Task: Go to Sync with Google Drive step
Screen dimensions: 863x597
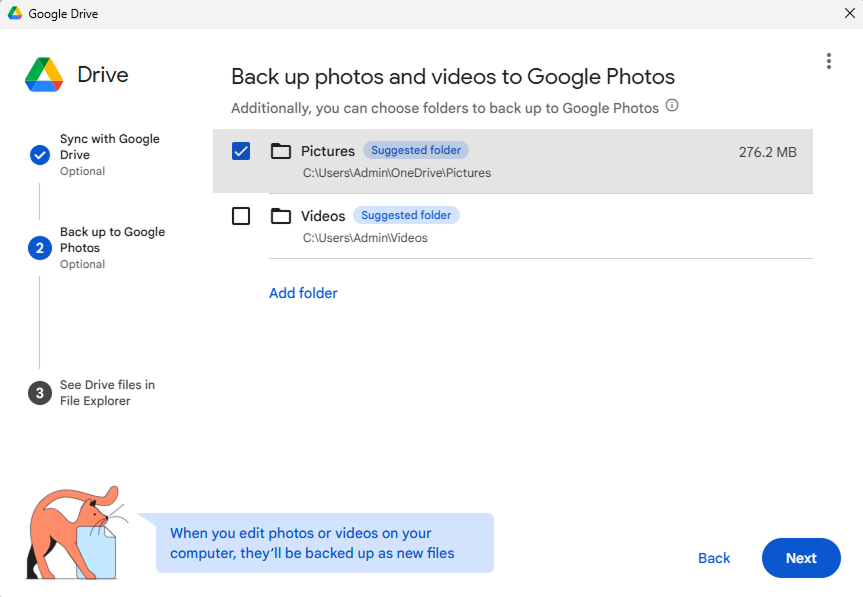Action: [109, 147]
